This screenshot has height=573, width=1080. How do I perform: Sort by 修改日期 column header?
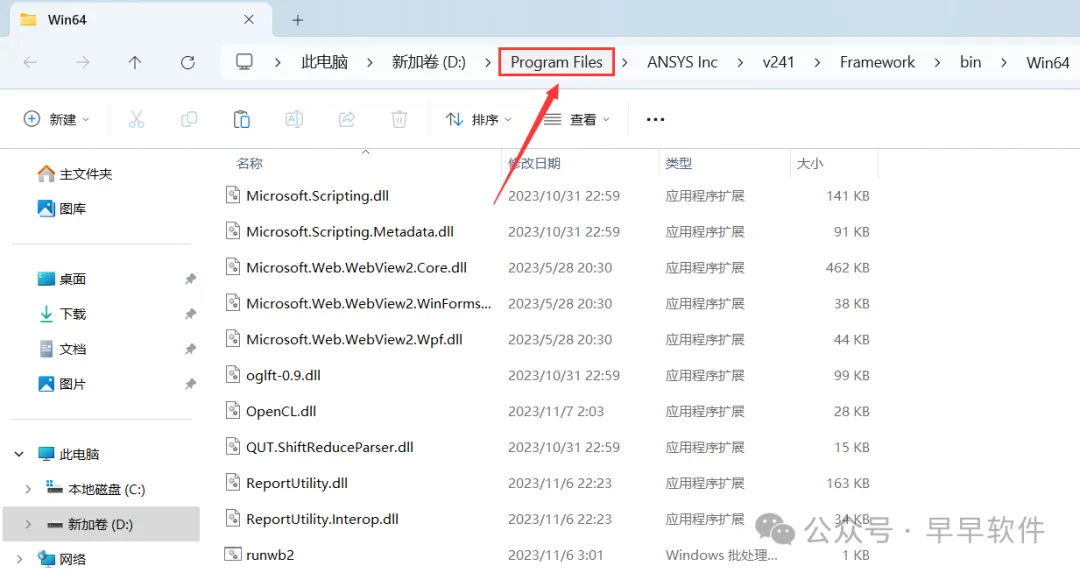pos(534,163)
